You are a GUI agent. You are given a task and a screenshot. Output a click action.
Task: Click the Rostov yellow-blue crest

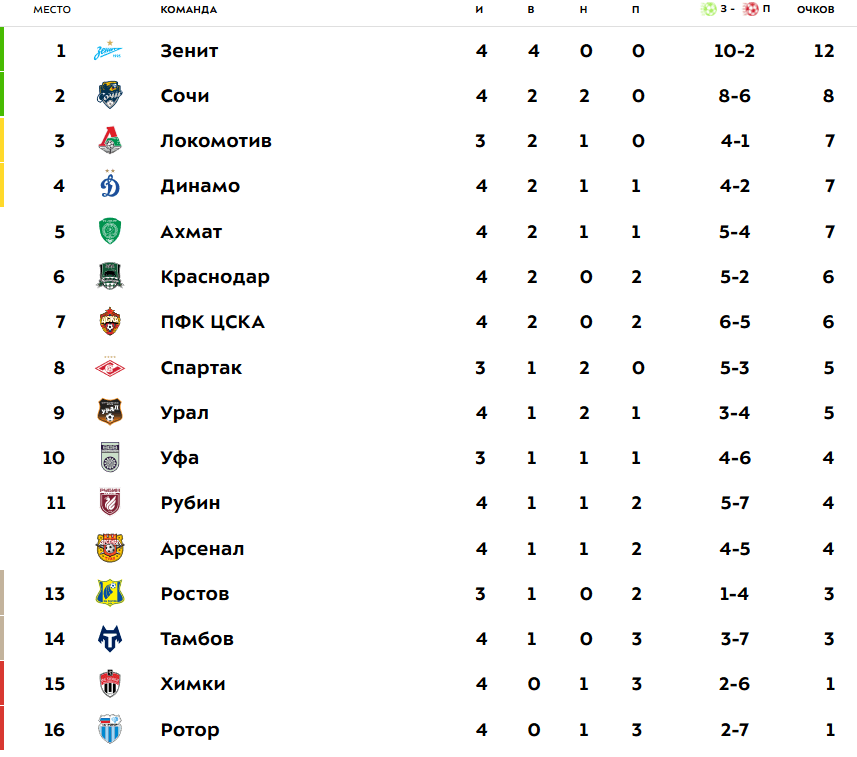(110, 593)
